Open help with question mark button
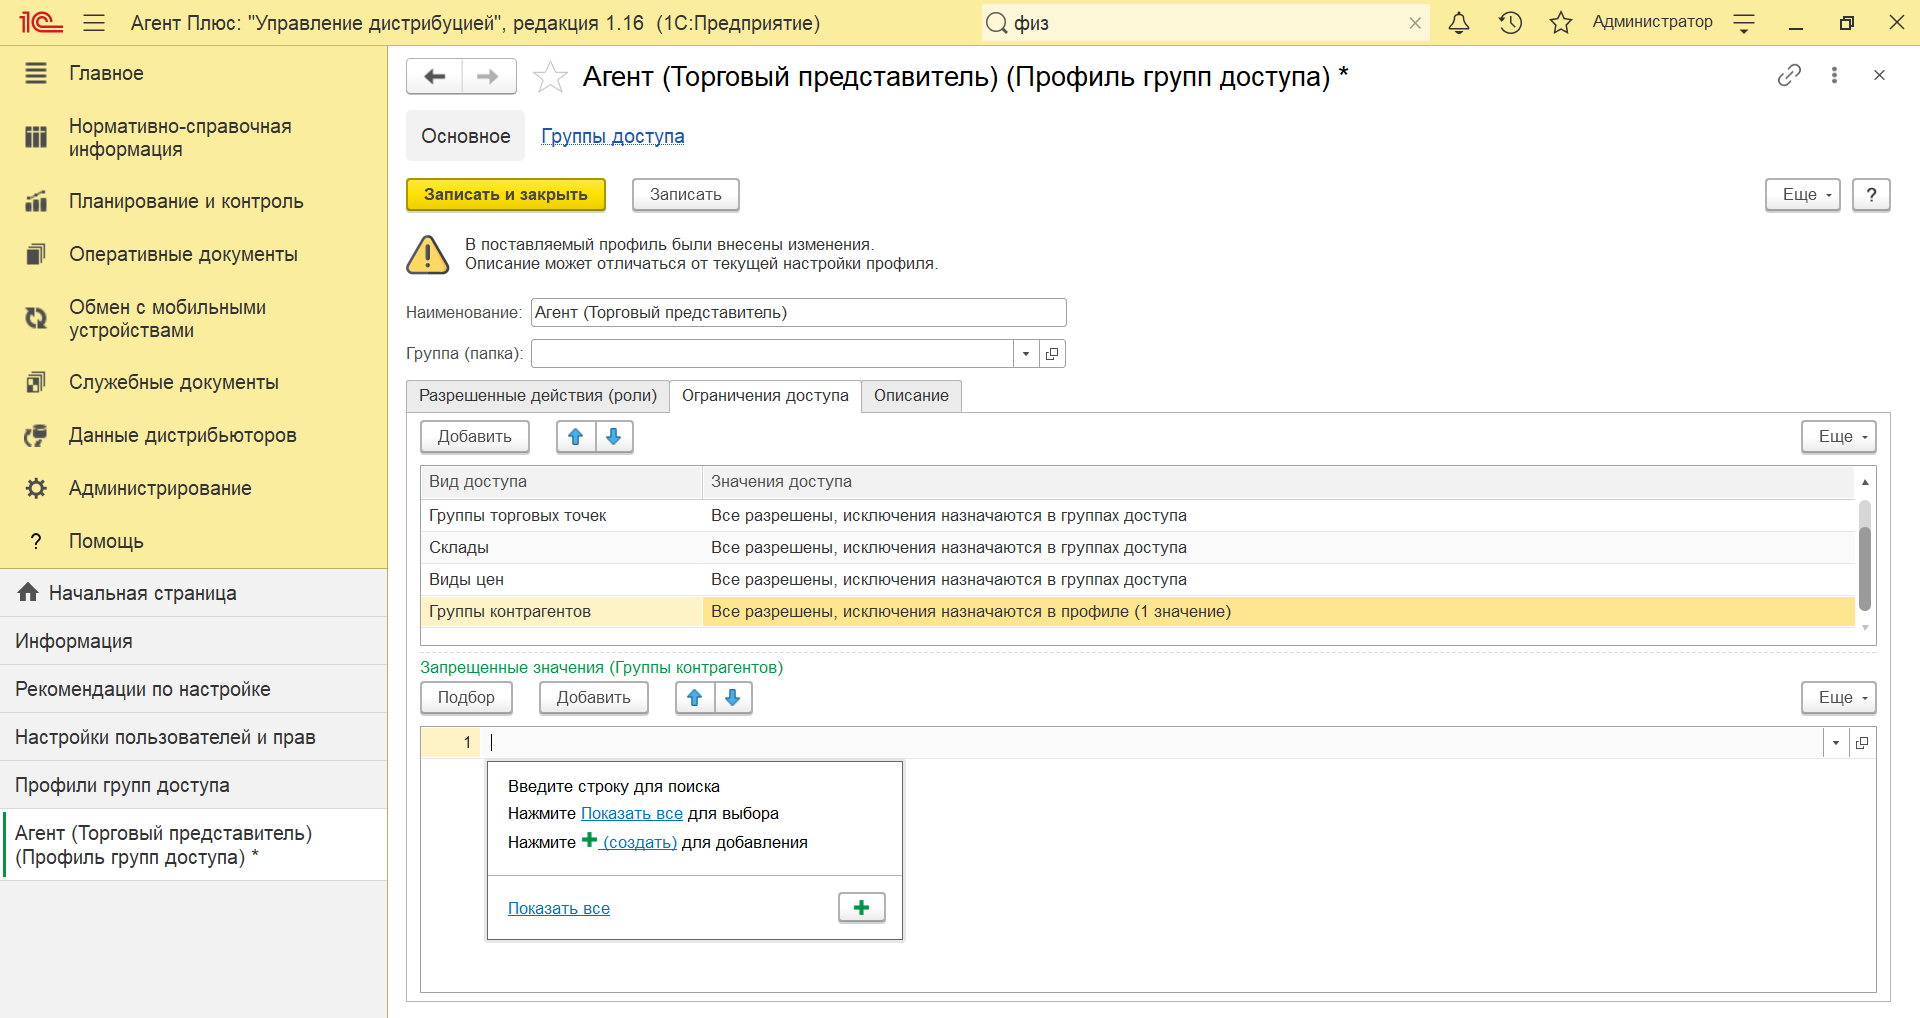Image resolution: width=1920 pixels, height=1018 pixels. coord(1871,195)
